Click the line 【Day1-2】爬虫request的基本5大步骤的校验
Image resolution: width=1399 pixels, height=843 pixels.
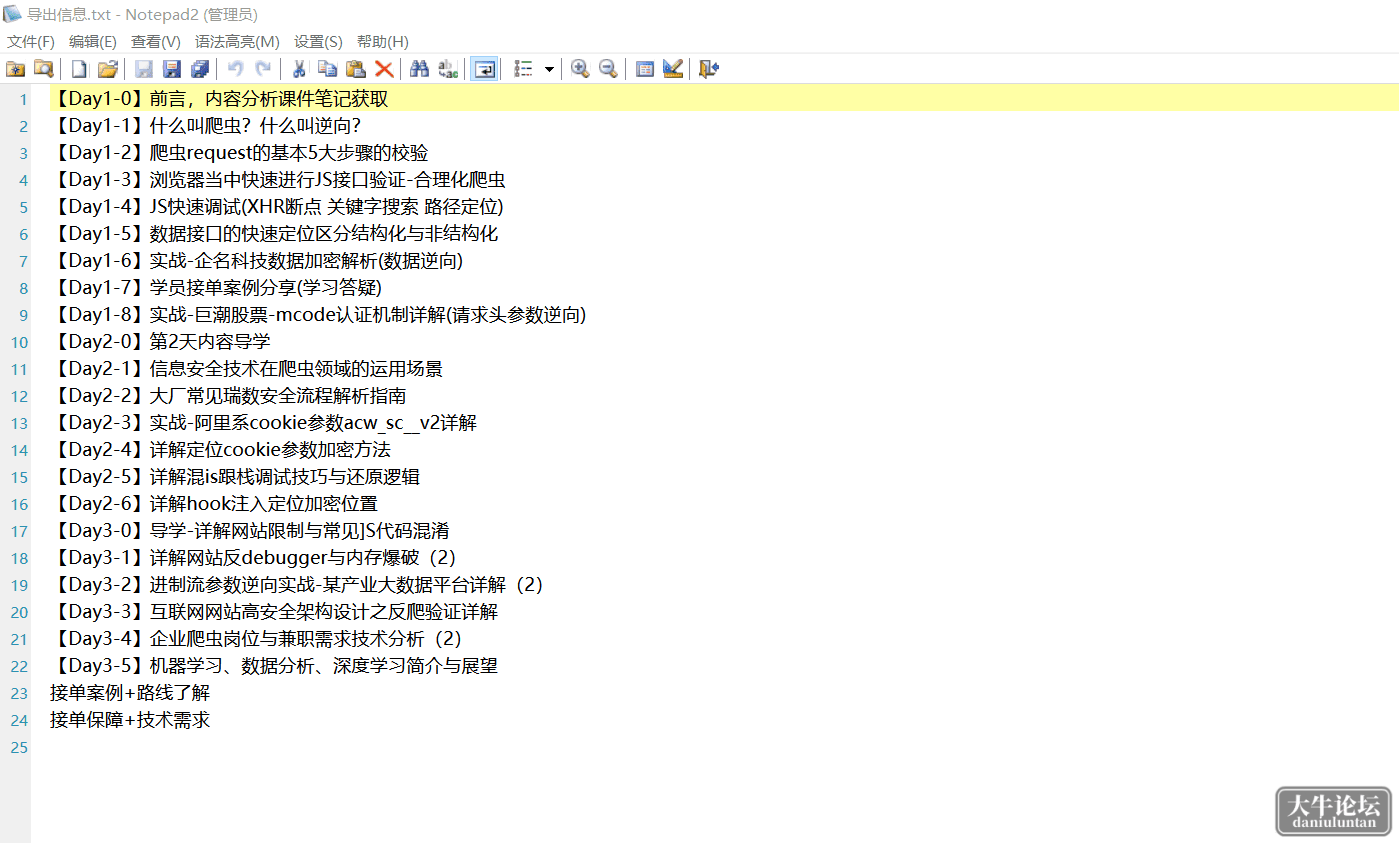coord(239,153)
